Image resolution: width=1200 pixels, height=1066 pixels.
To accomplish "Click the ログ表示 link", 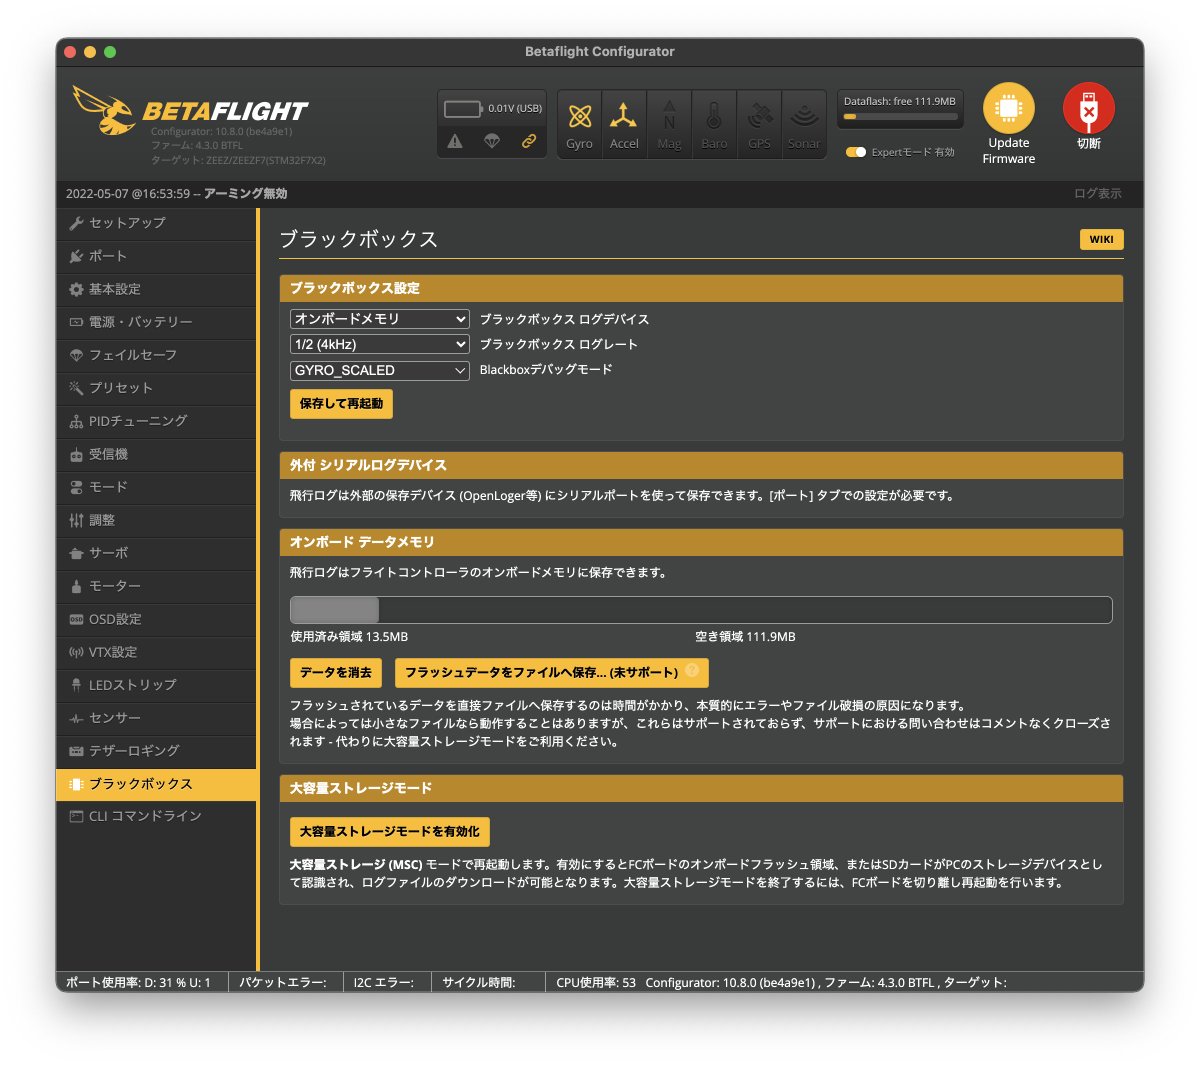I will coord(1098,194).
